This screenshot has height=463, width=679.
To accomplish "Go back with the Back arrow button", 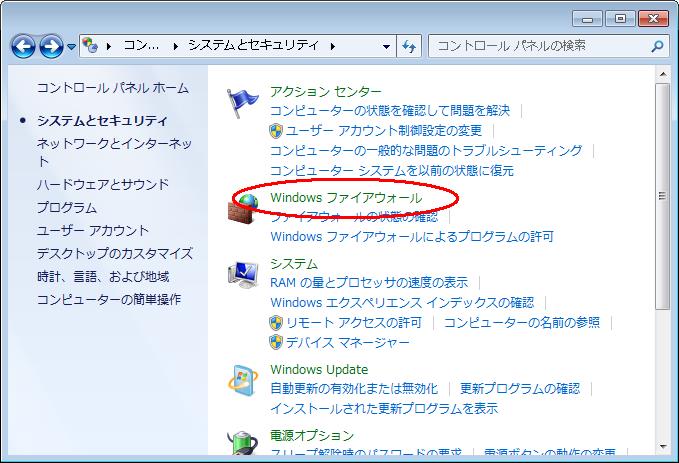I will (24, 46).
